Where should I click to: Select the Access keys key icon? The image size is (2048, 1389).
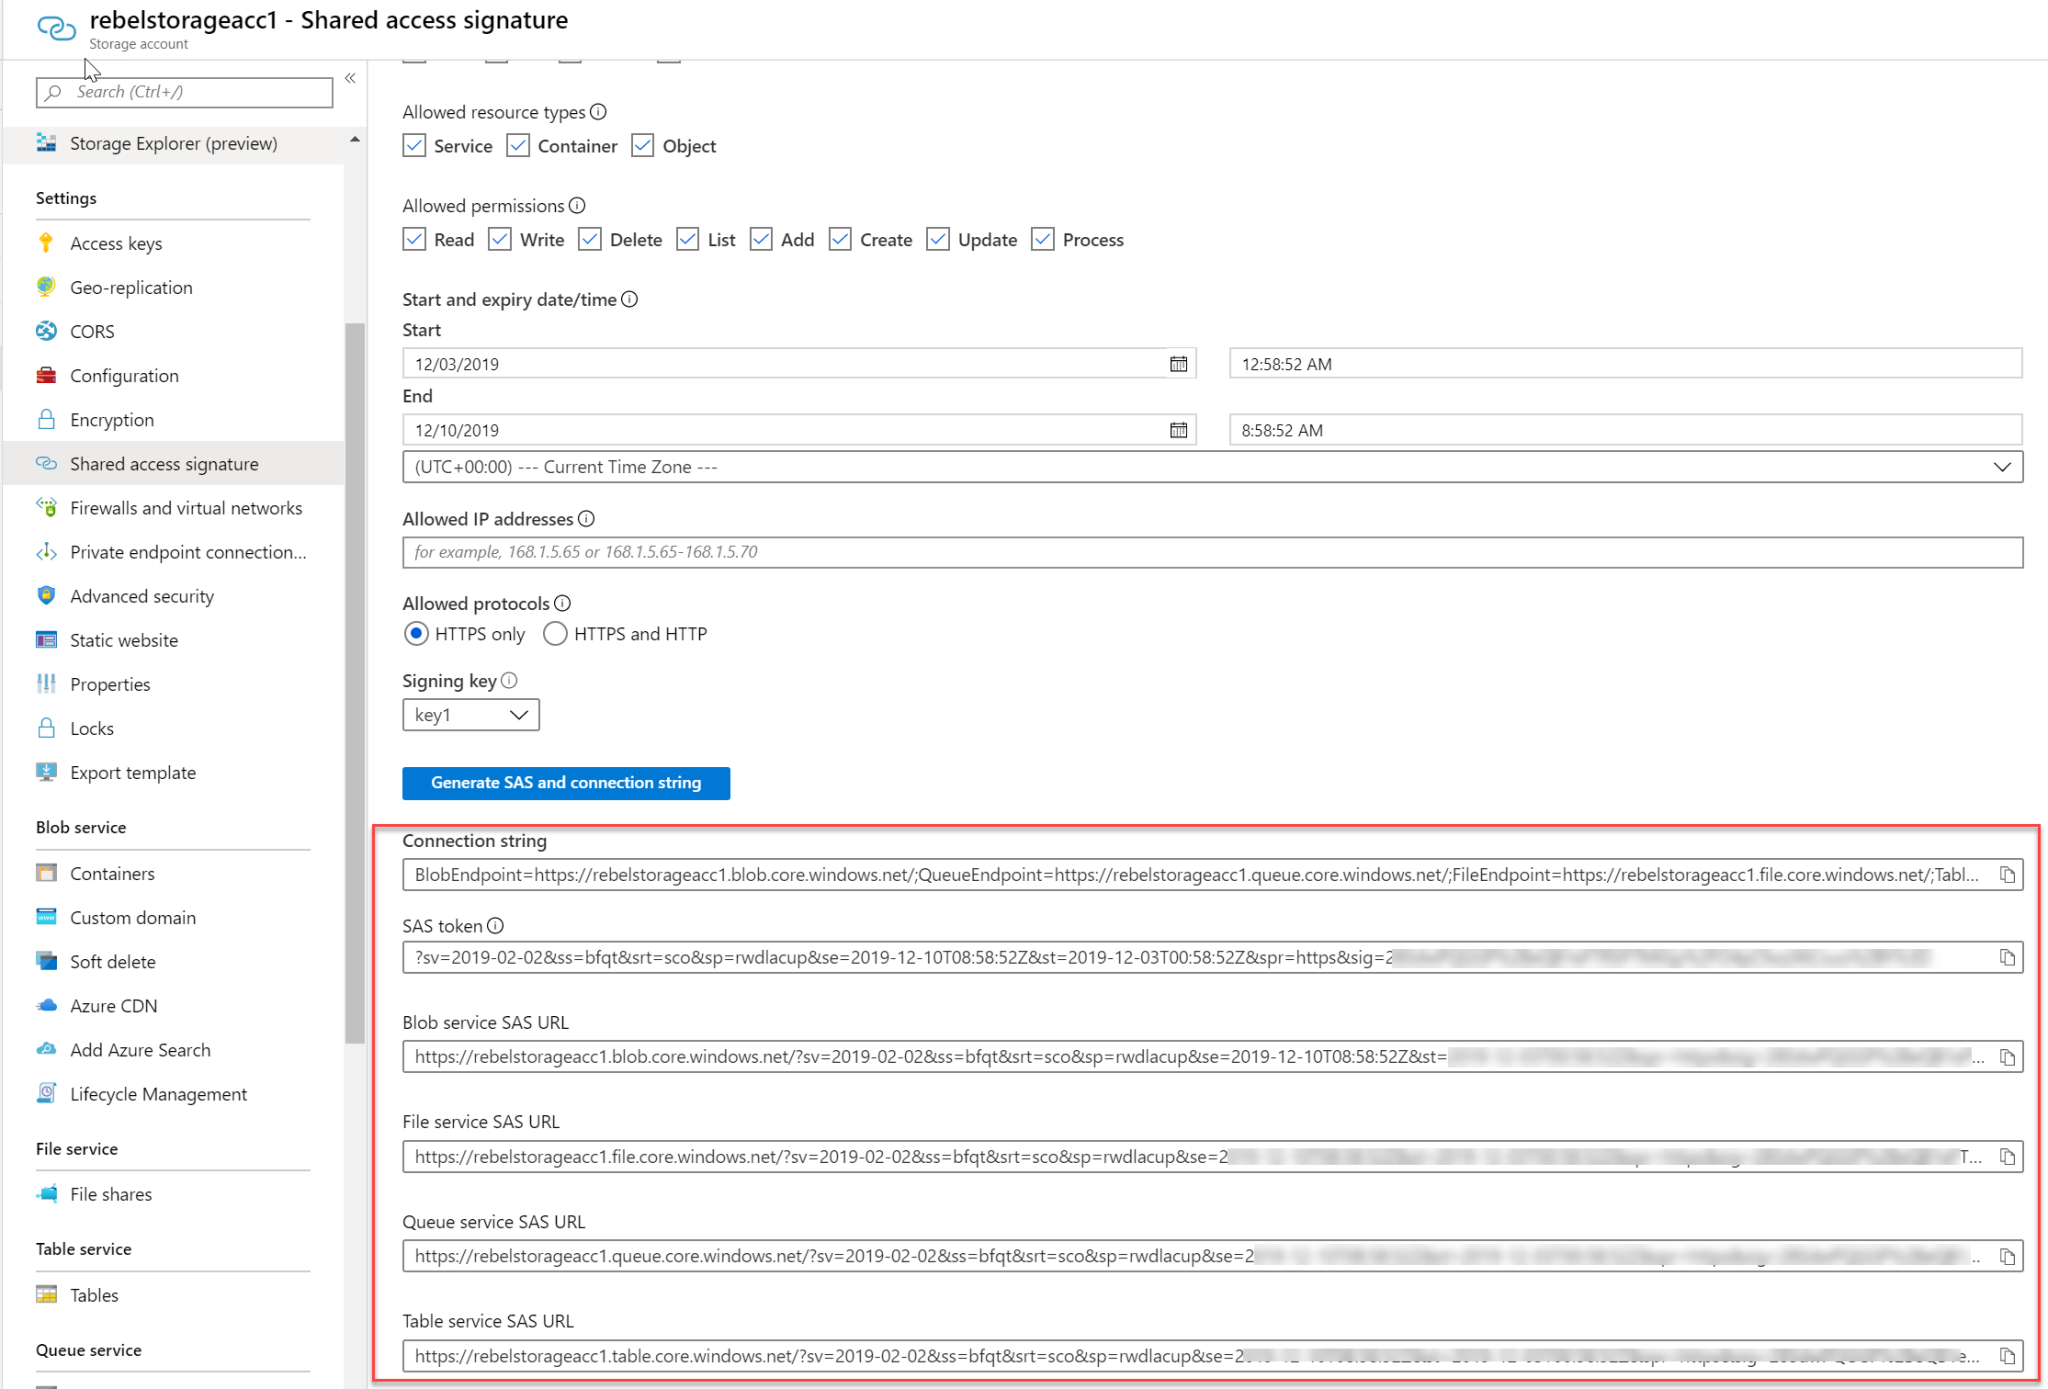[x=46, y=242]
